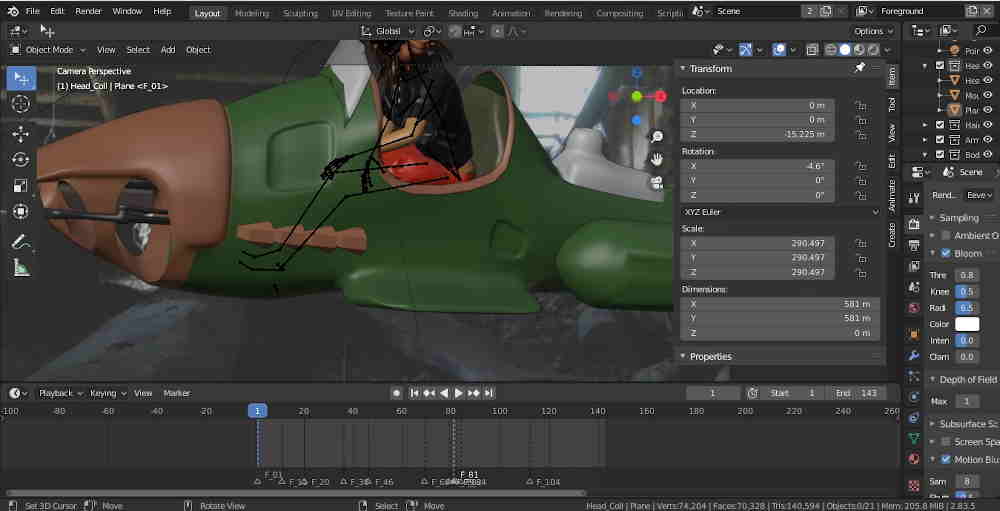Viewport: 1000px width, 511px height.
Task: Select the 3D Cursor tool
Action: (x=21, y=104)
